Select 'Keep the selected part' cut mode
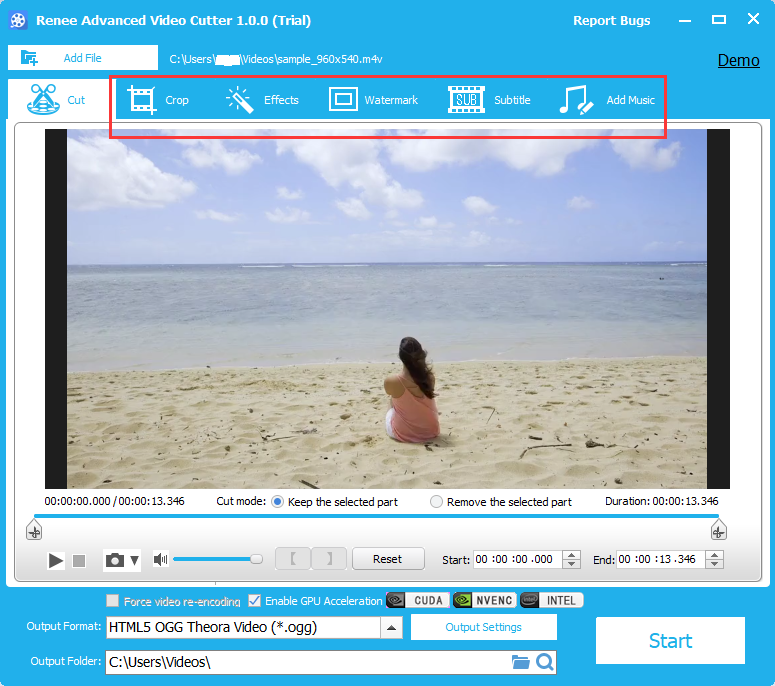Screen dimensions: 775x686 click(277, 502)
